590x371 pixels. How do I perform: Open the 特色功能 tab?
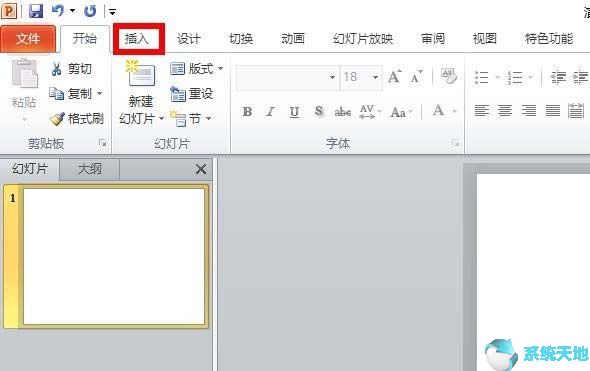click(x=549, y=38)
